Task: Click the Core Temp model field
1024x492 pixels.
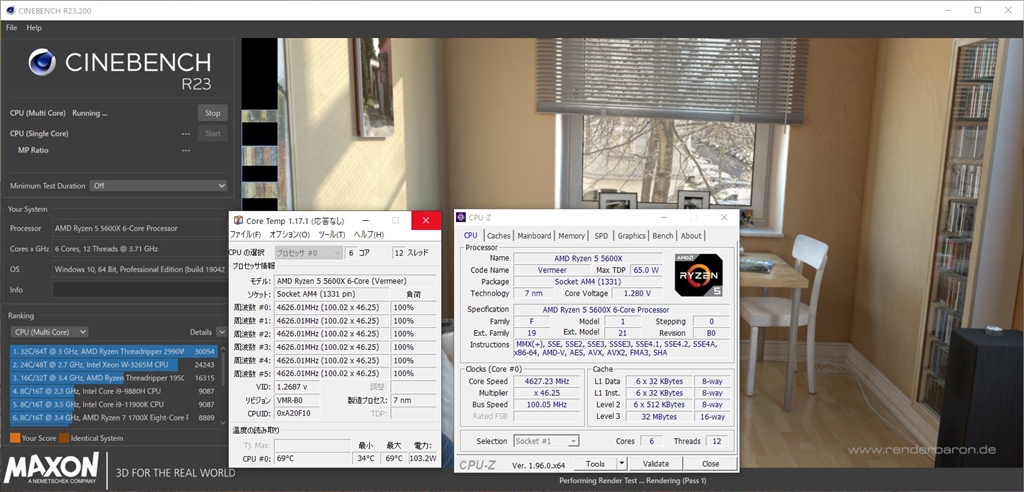Action: coord(355,281)
